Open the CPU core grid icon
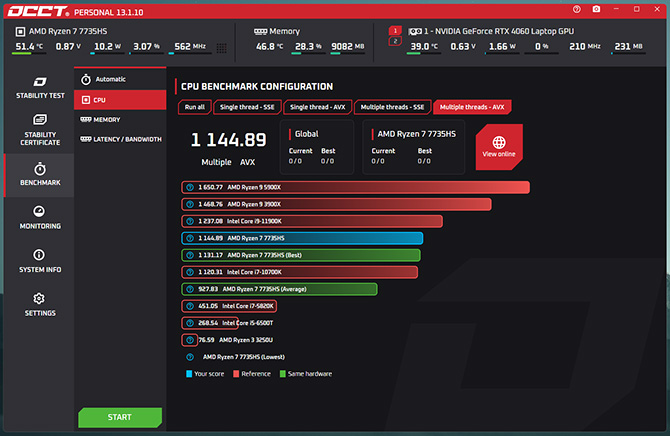 pos(221,48)
